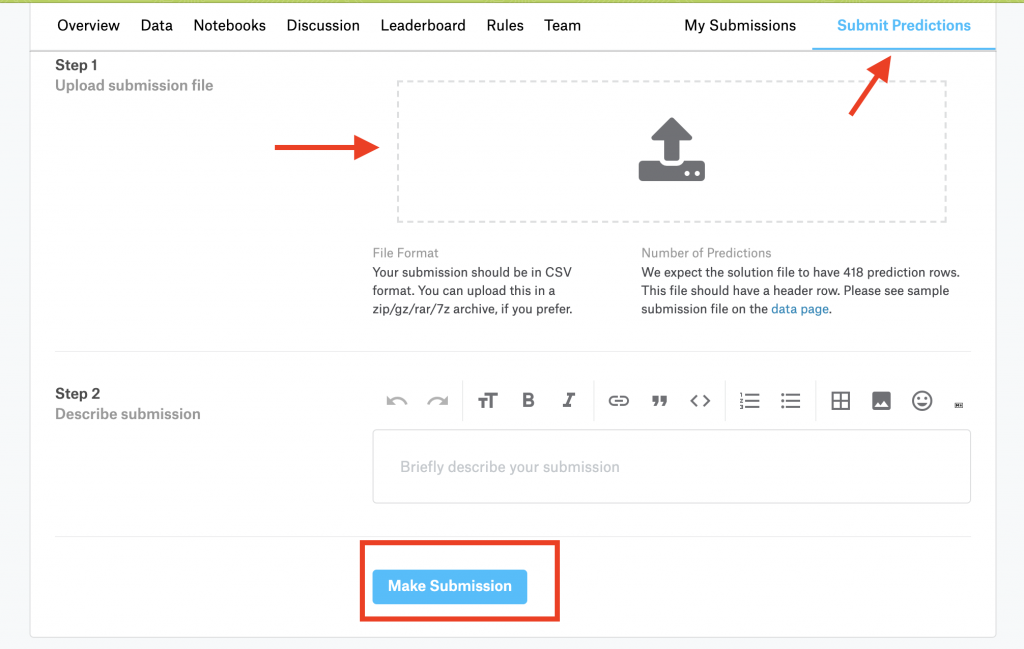Image resolution: width=1024 pixels, height=649 pixels.
Task: Go to the My Submissions tab
Action: coord(740,25)
